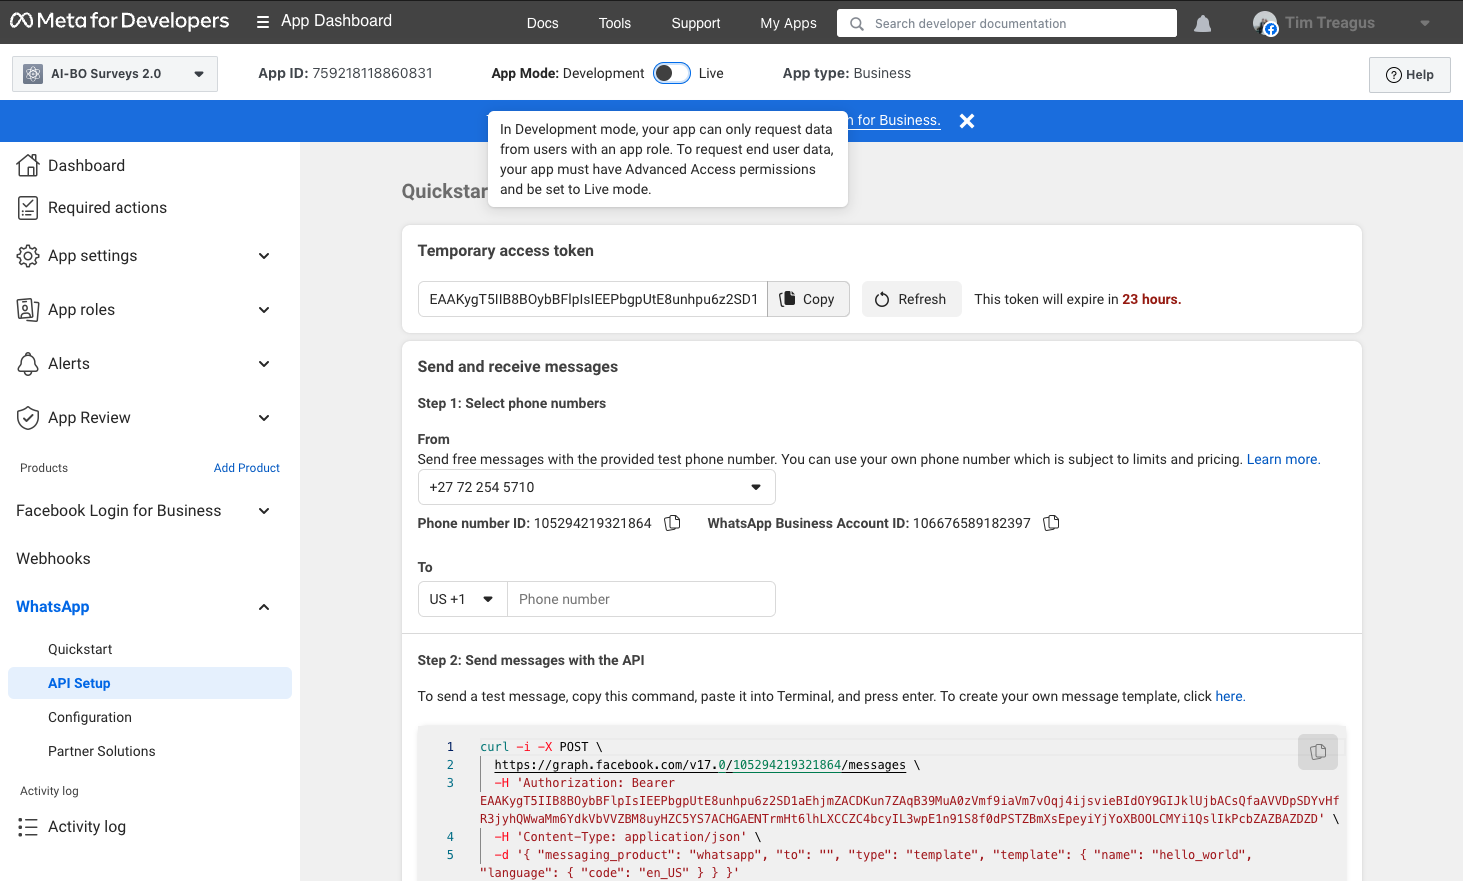
Task: Open the Tools menu
Action: [615, 23]
